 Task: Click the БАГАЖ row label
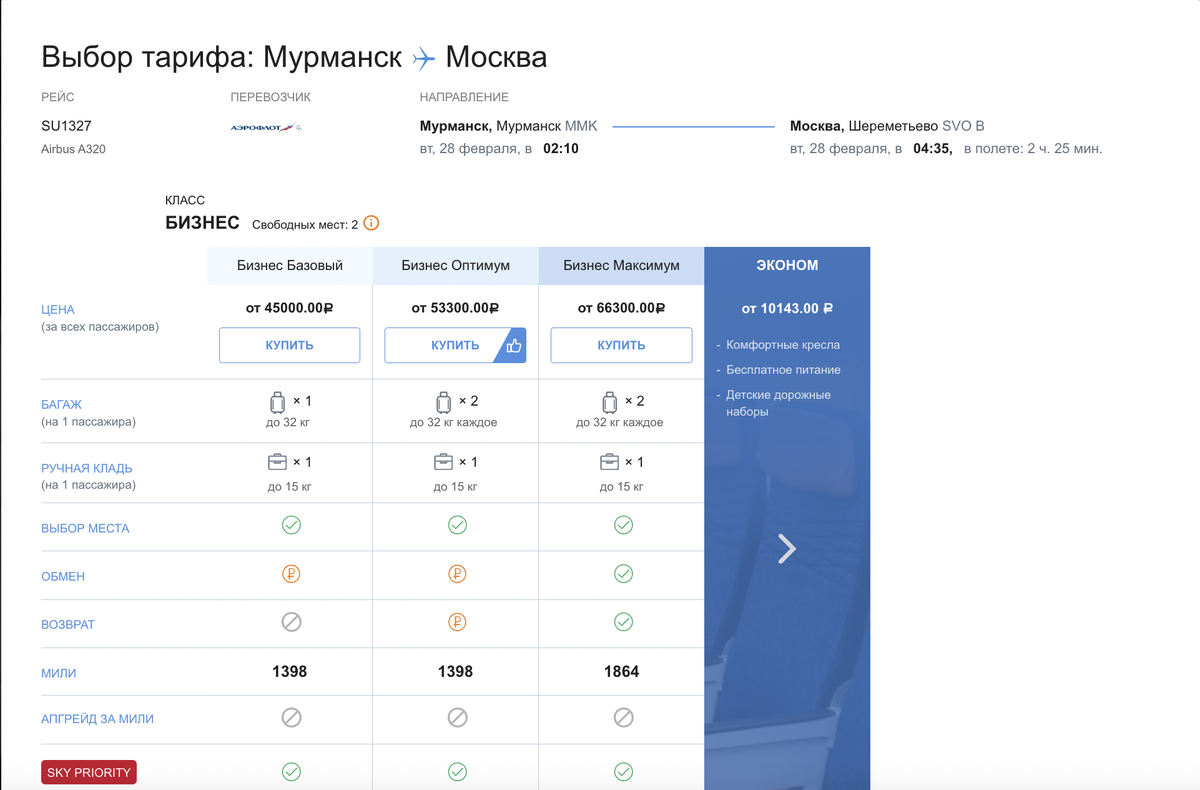(x=62, y=405)
